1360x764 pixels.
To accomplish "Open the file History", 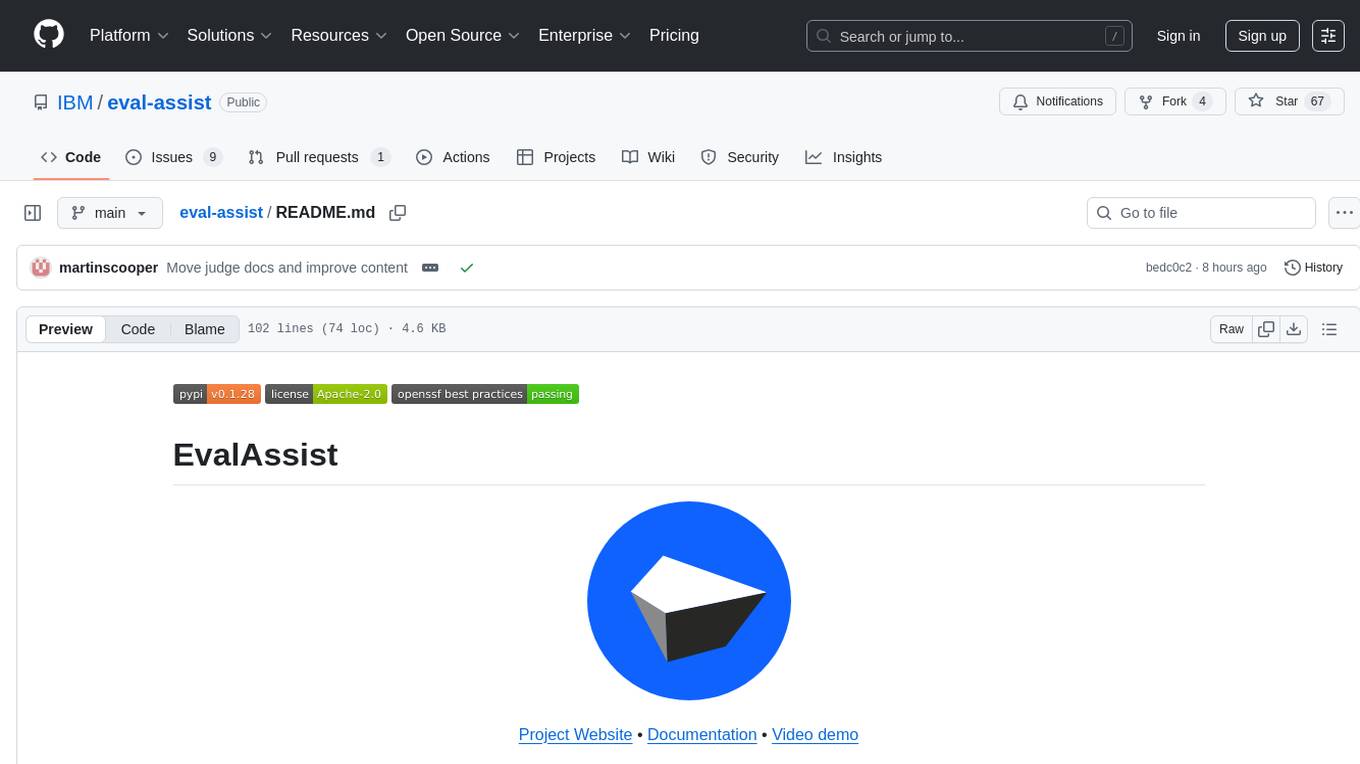I will [1313, 268].
